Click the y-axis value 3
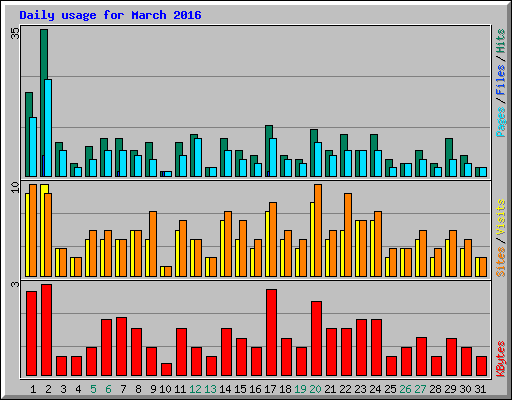This screenshot has width=512, height=400. (x=15, y=284)
